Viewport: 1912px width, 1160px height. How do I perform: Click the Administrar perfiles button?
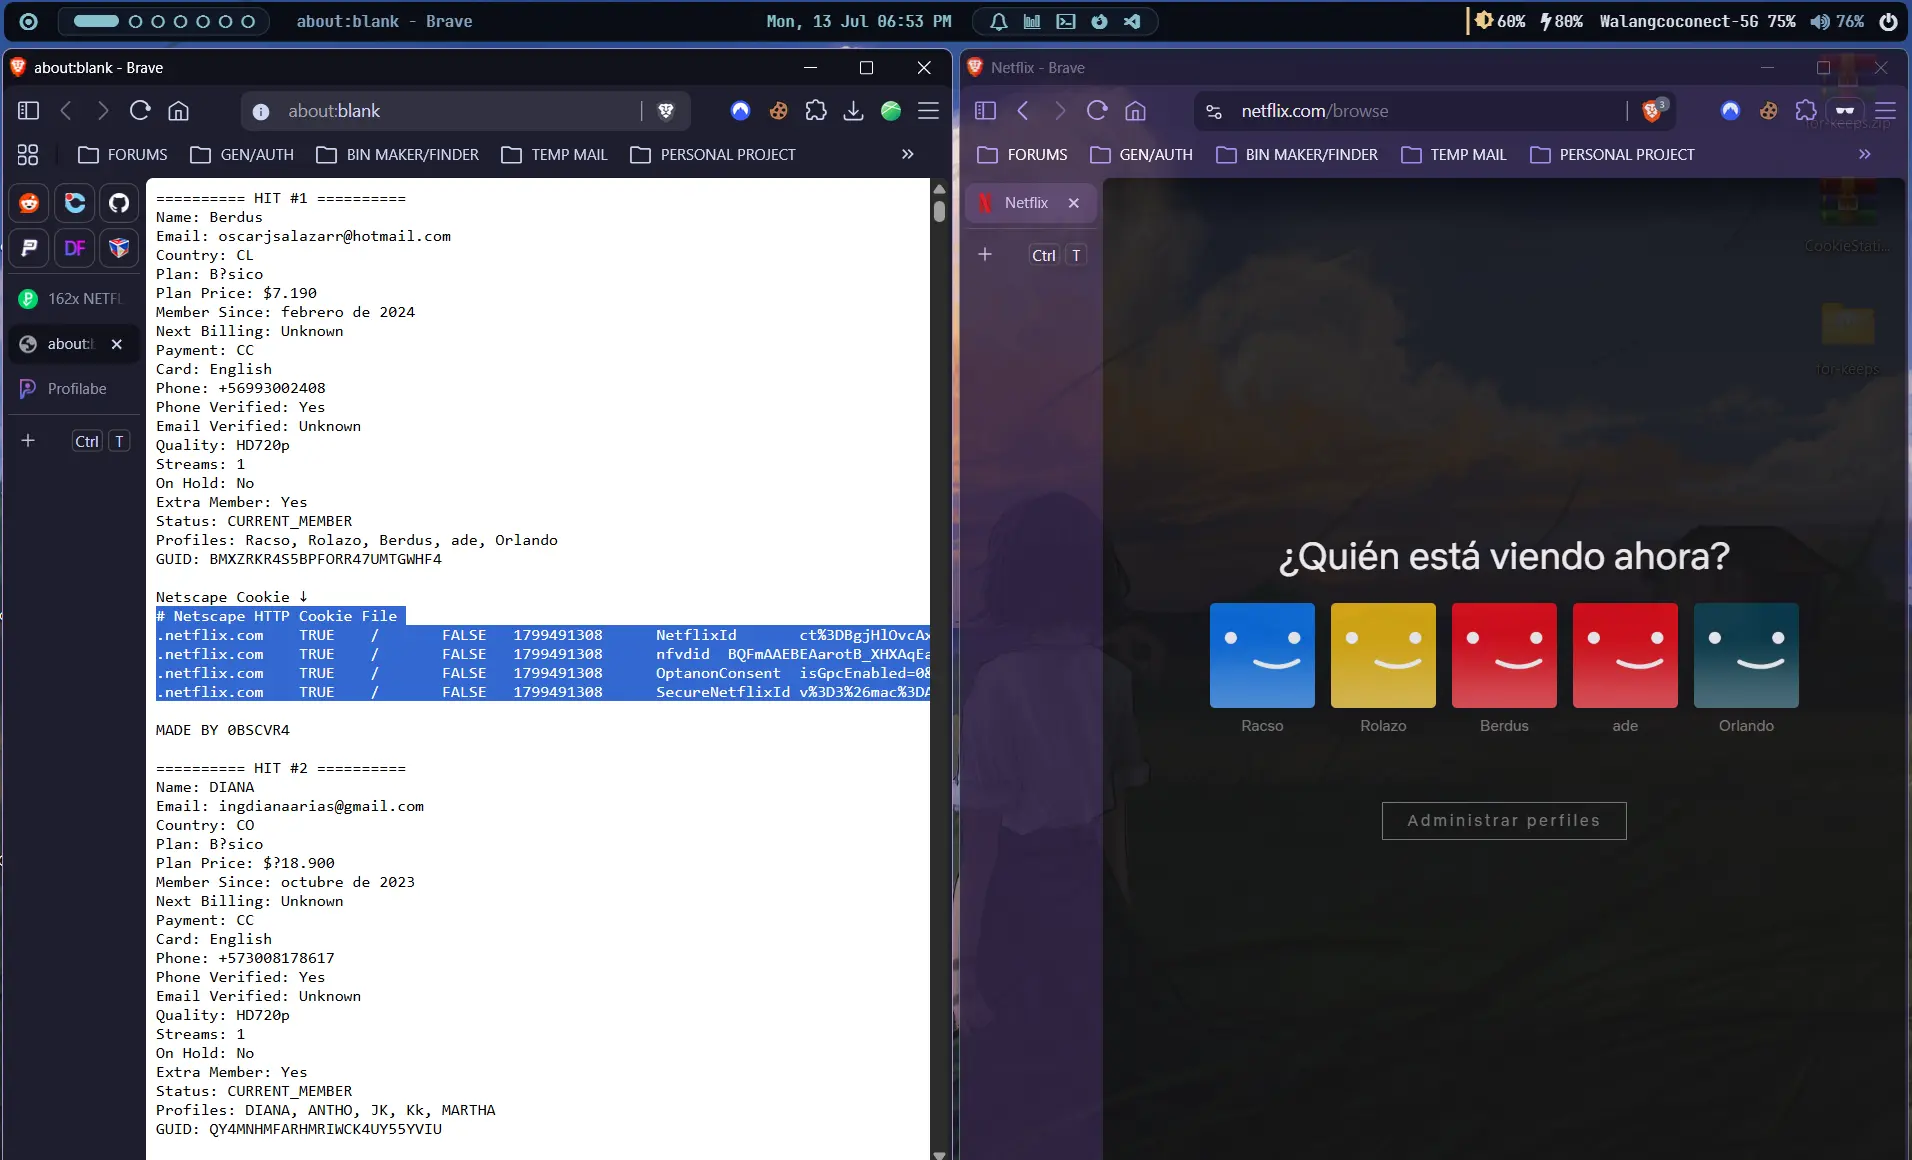point(1504,821)
